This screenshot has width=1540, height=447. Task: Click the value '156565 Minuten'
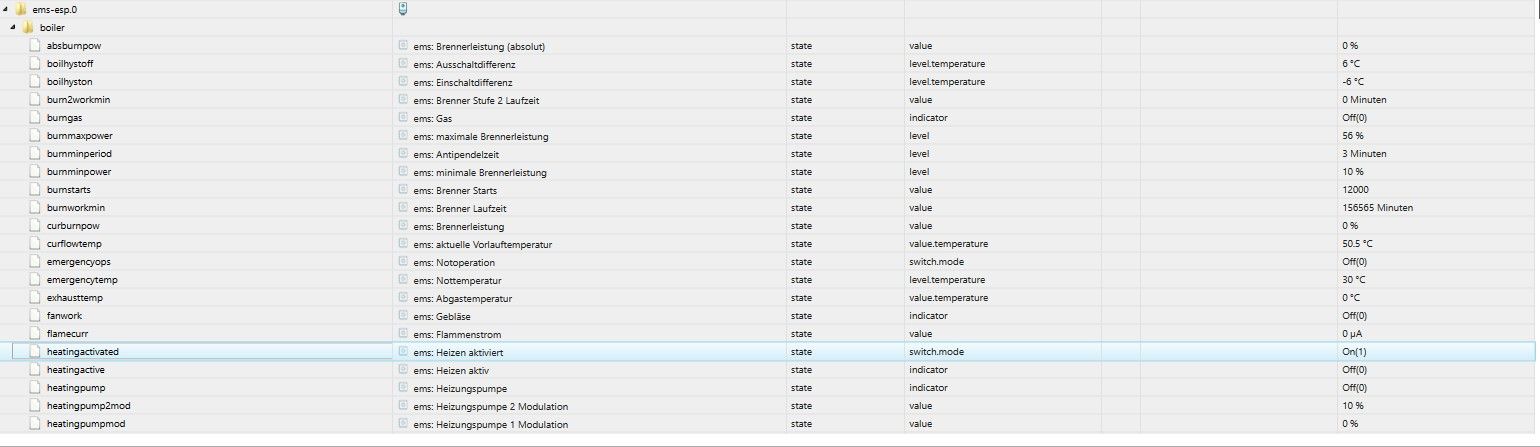point(1377,208)
